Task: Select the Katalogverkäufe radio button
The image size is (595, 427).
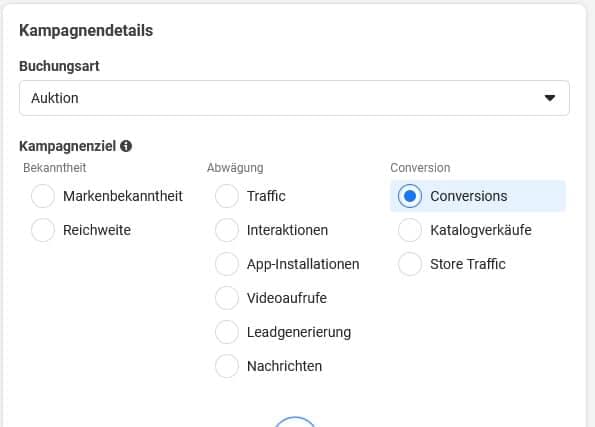Action: coord(410,230)
